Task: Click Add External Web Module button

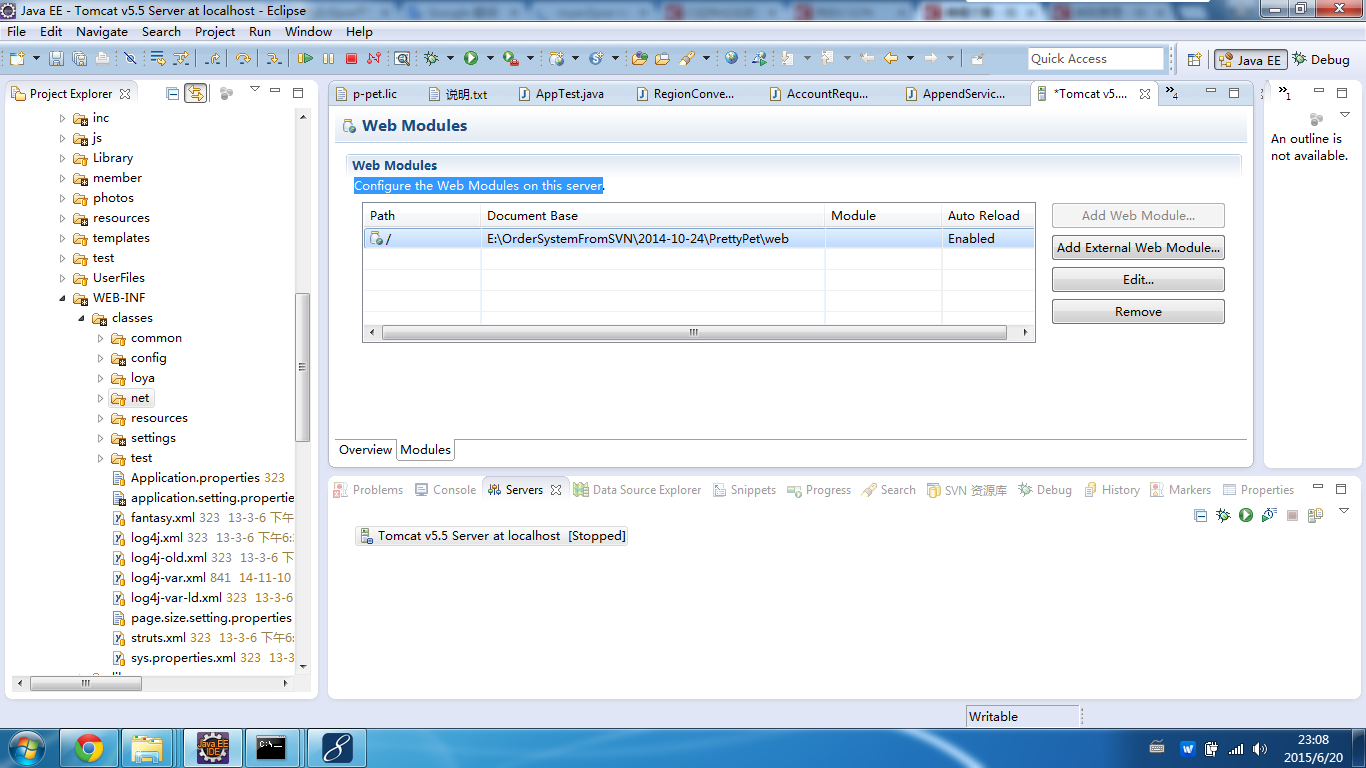Action: (1138, 247)
